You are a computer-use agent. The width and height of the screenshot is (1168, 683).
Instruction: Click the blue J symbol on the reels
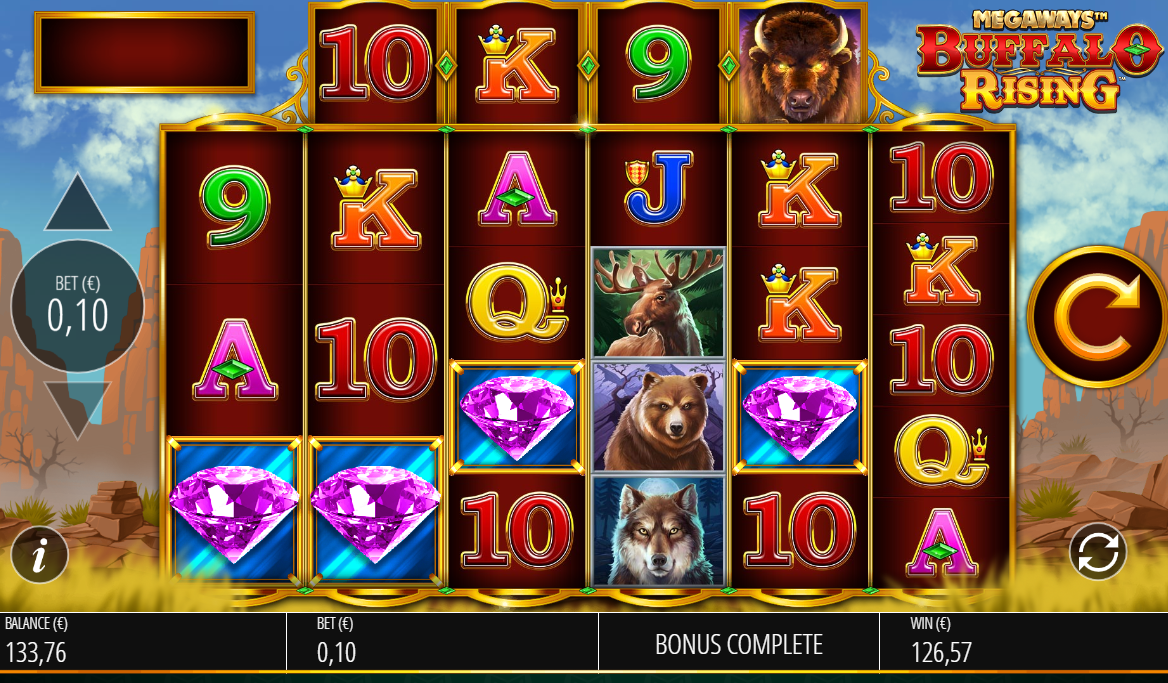pyautogui.click(x=658, y=188)
